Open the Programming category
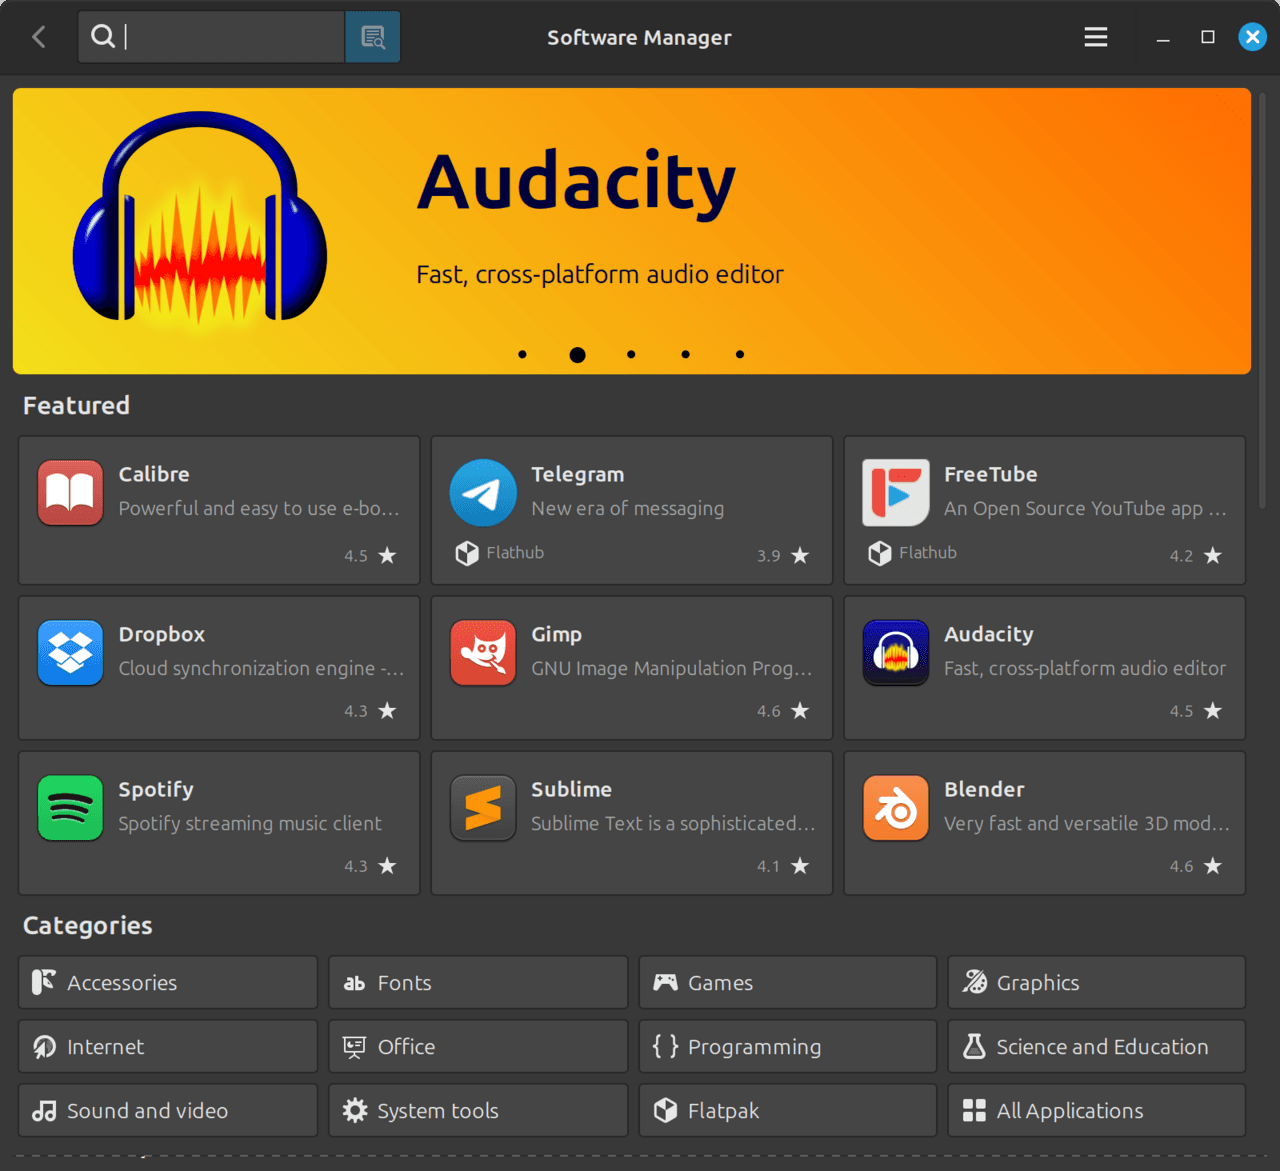1280x1171 pixels. point(788,1046)
